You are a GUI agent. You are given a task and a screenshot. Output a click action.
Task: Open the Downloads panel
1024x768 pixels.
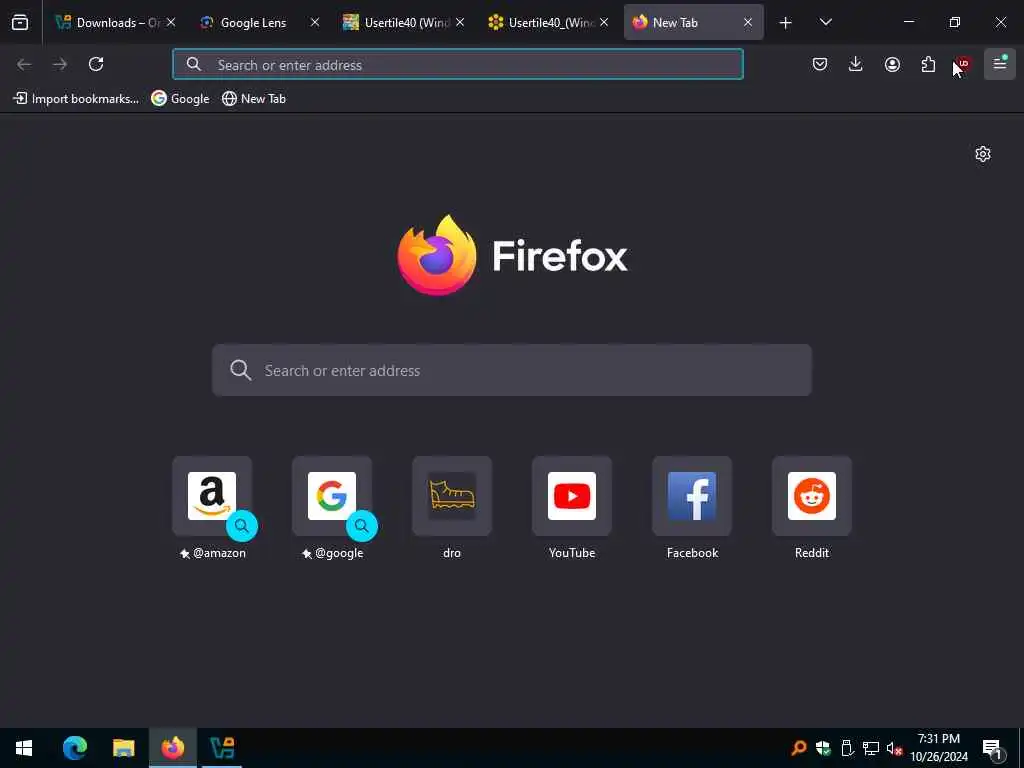(x=856, y=64)
